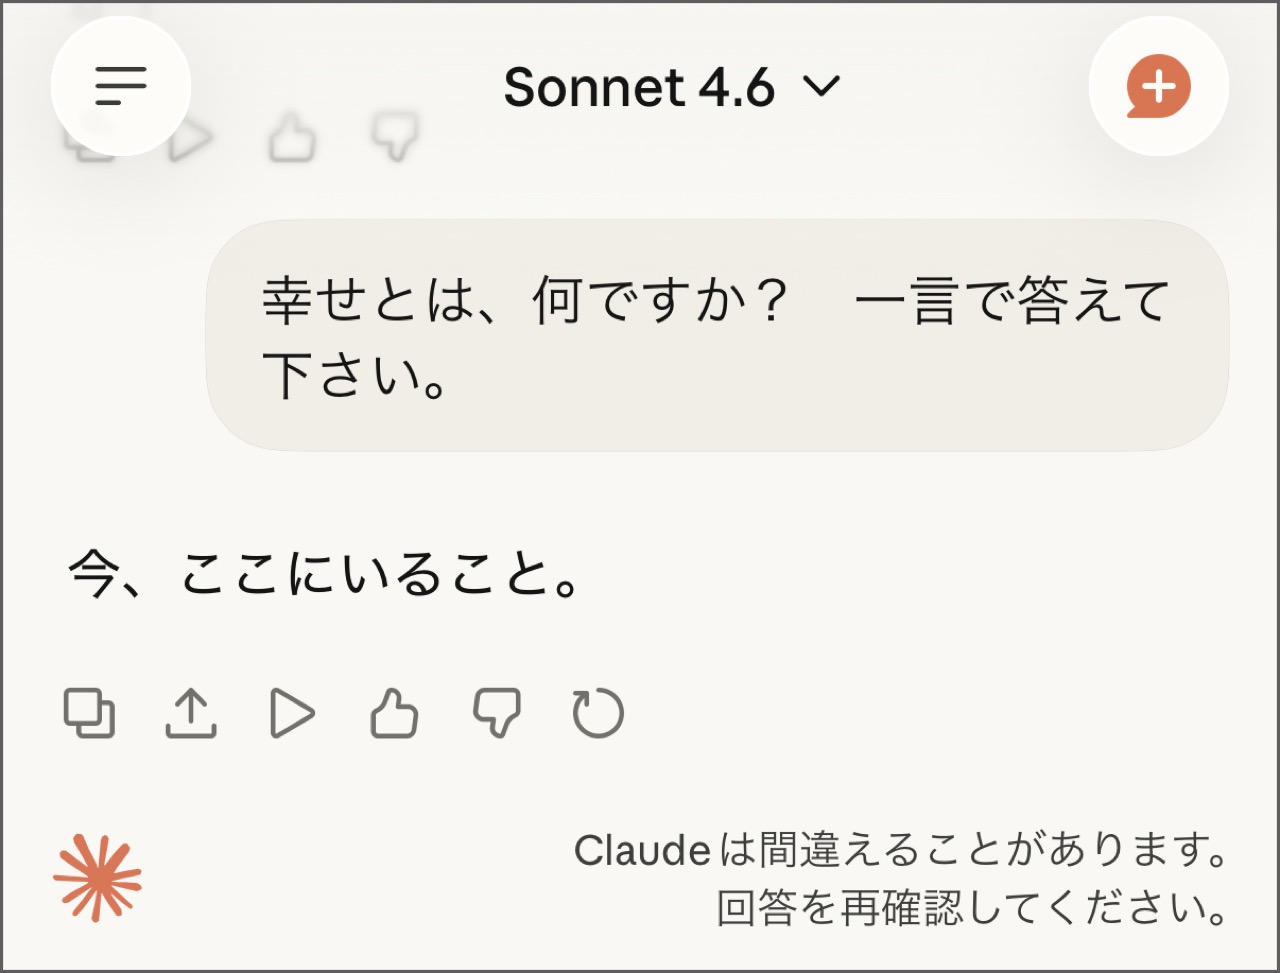Image resolution: width=1280 pixels, height=973 pixels.
Task: Click the reply text "今、ここにいること。"
Action: tap(323, 578)
